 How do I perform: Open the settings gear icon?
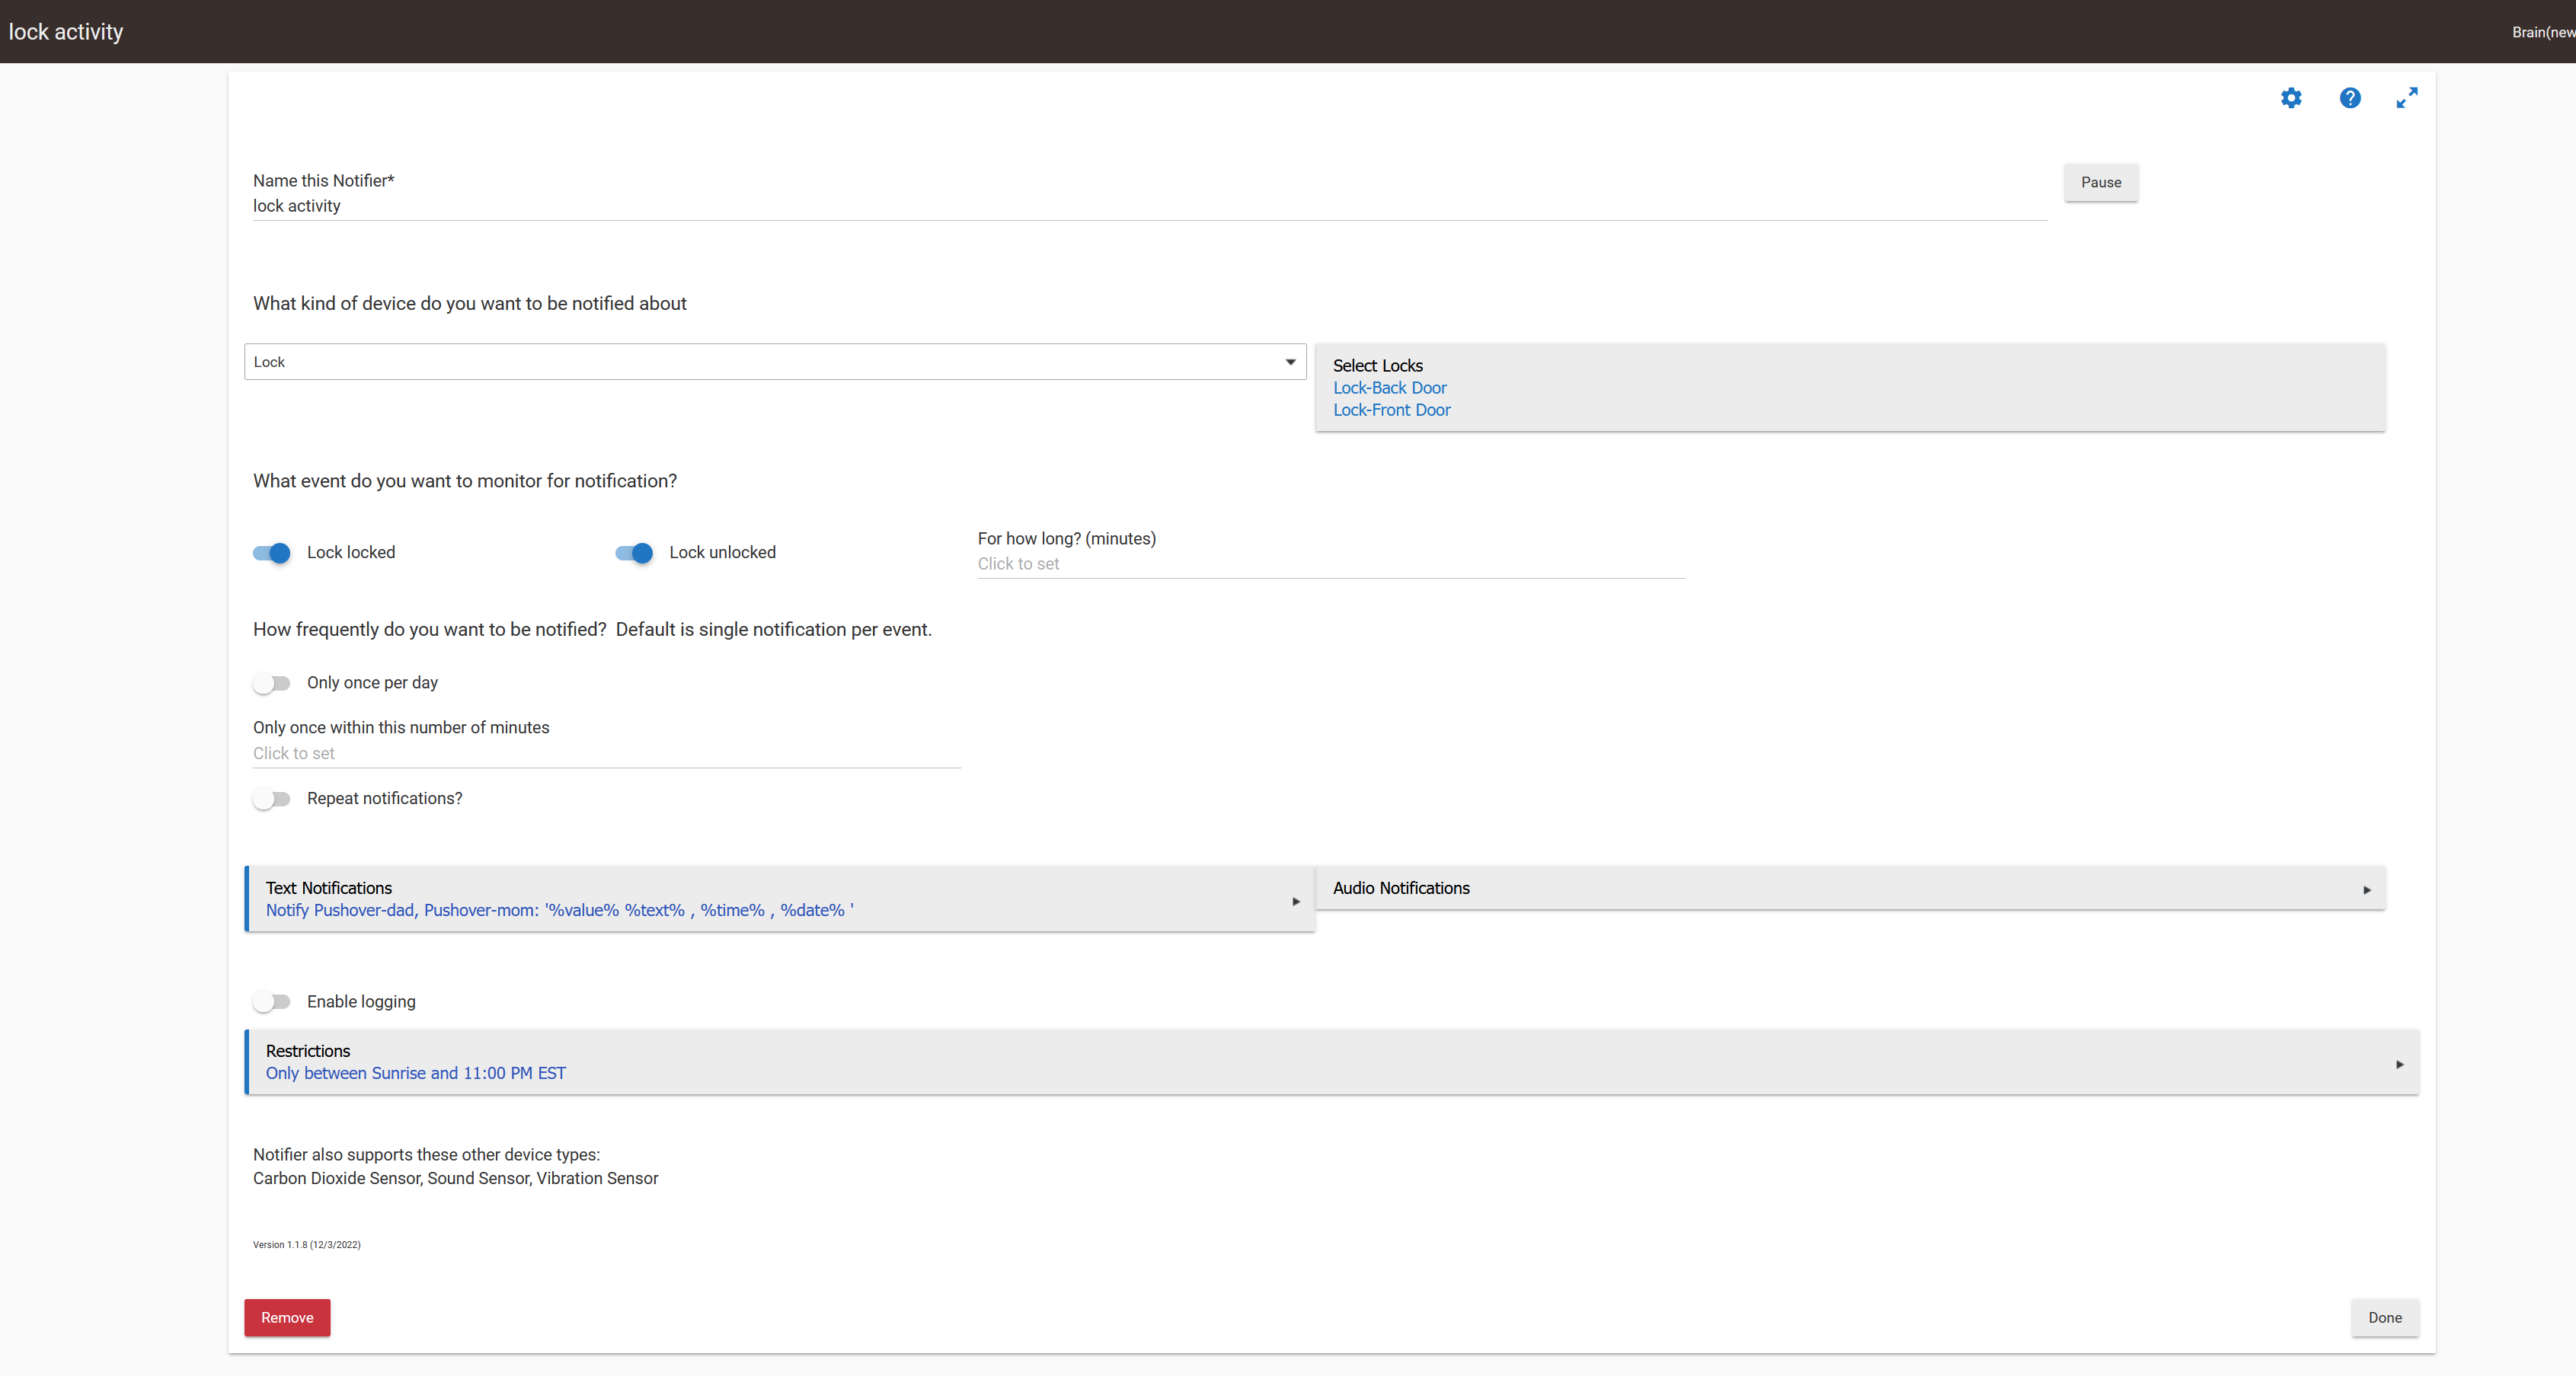pyautogui.click(x=2290, y=98)
